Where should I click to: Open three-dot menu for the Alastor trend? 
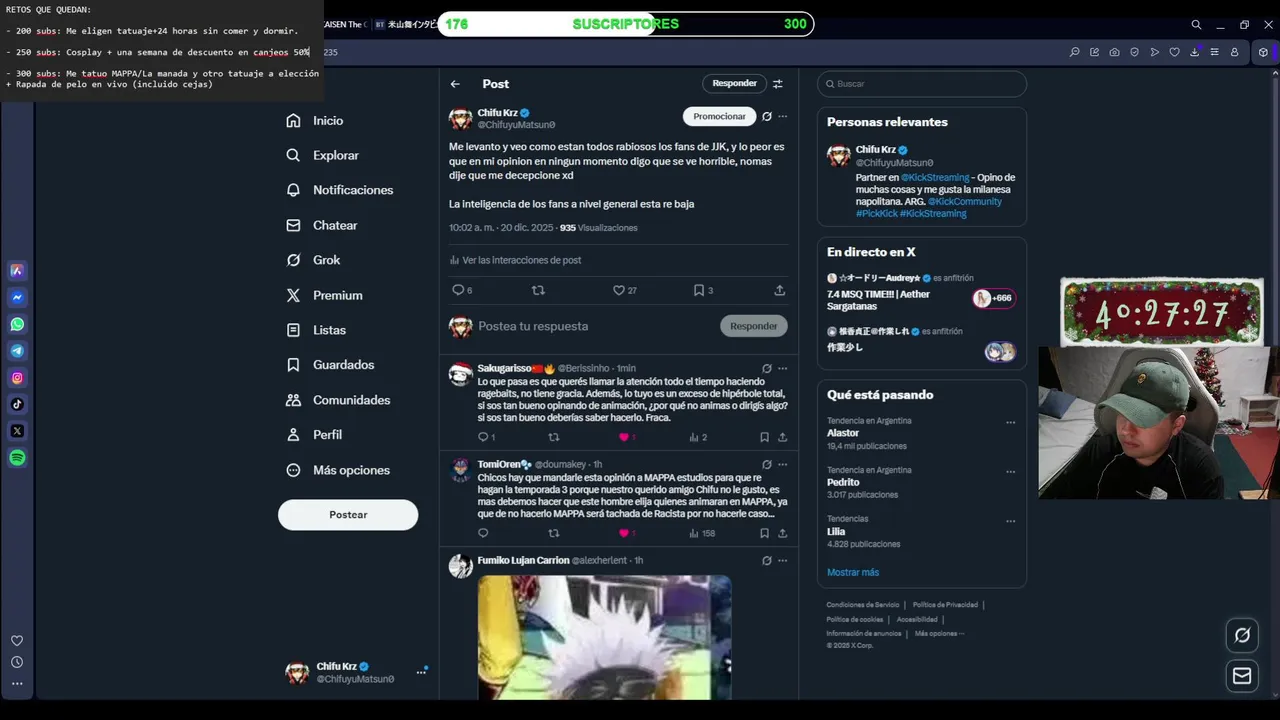tap(1010, 422)
